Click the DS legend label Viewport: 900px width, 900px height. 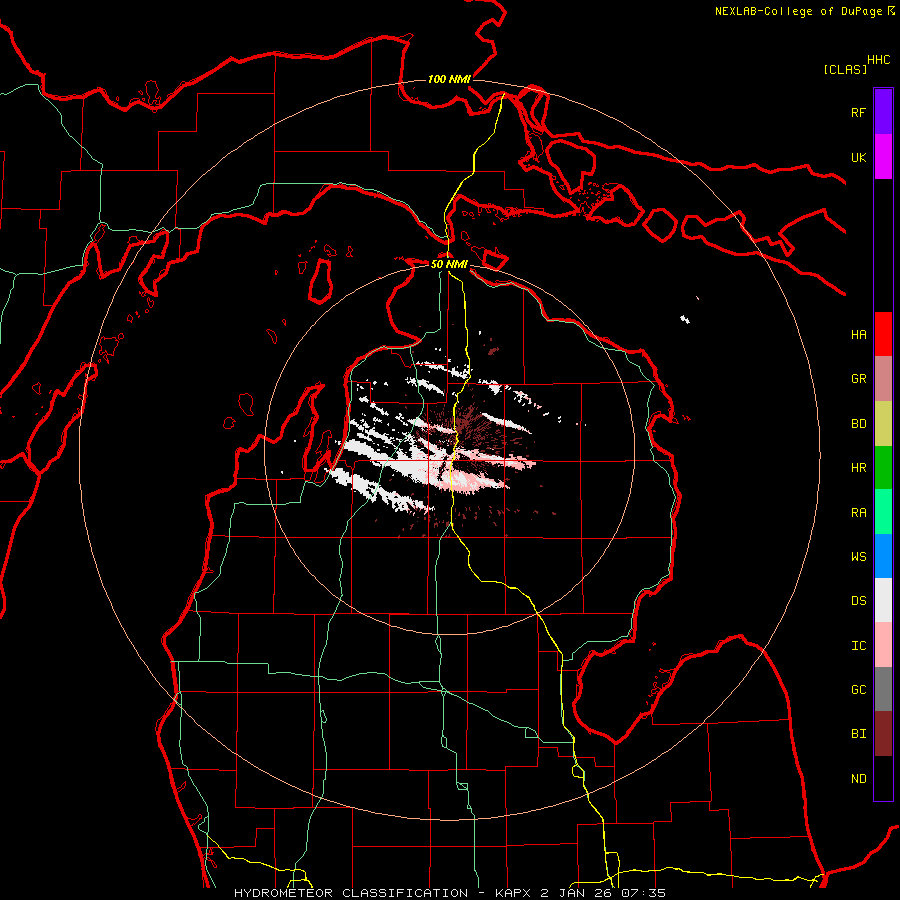[858, 601]
